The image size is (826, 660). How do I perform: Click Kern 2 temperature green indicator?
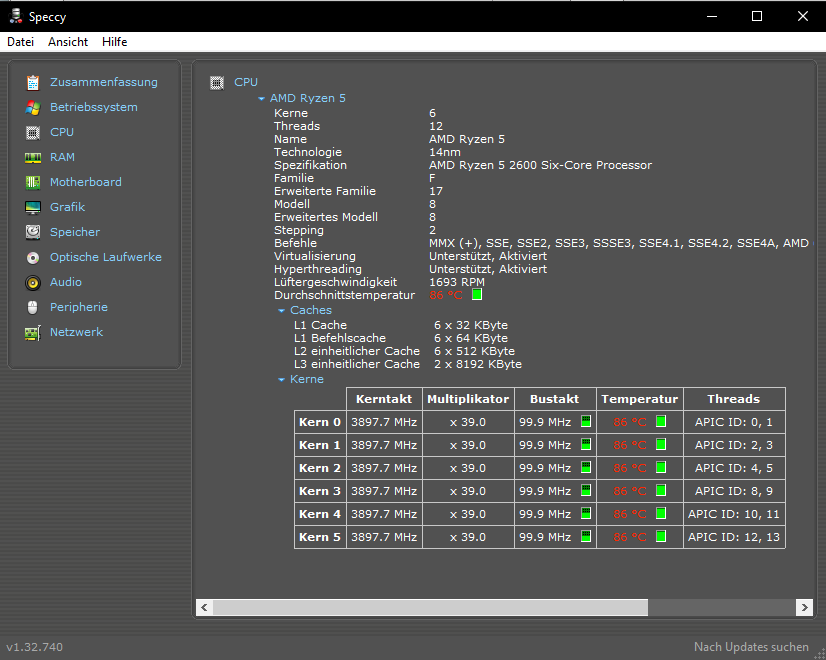661,467
